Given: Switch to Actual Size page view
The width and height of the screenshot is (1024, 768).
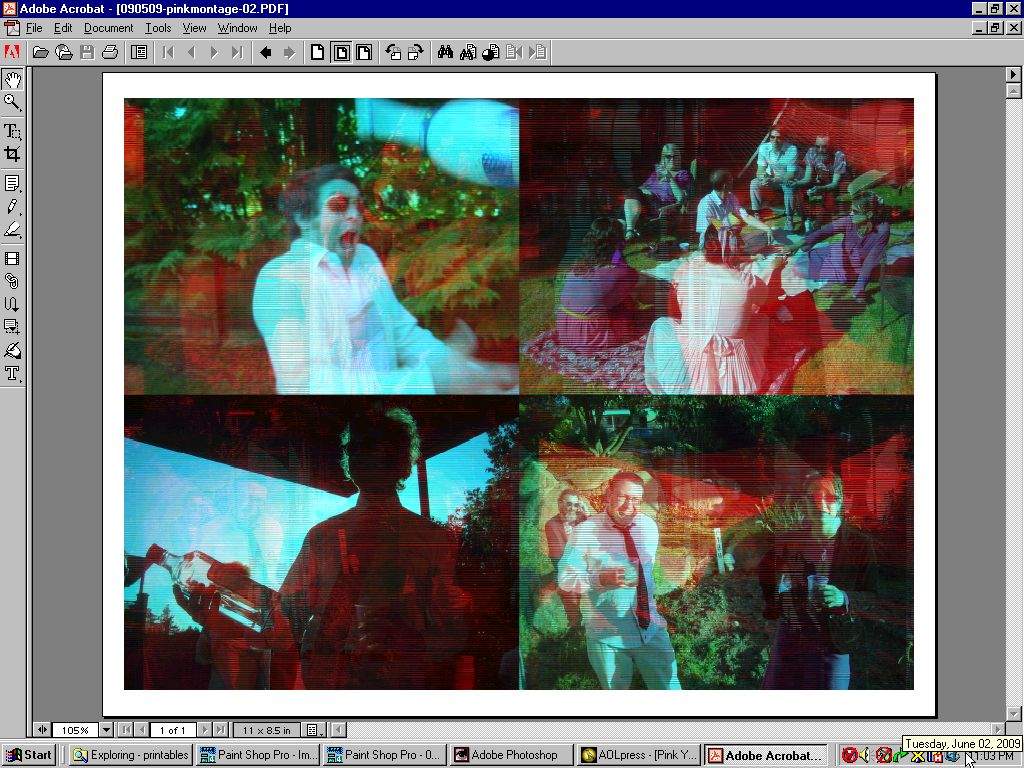Looking at the screenshot, I should pos(317,52).
